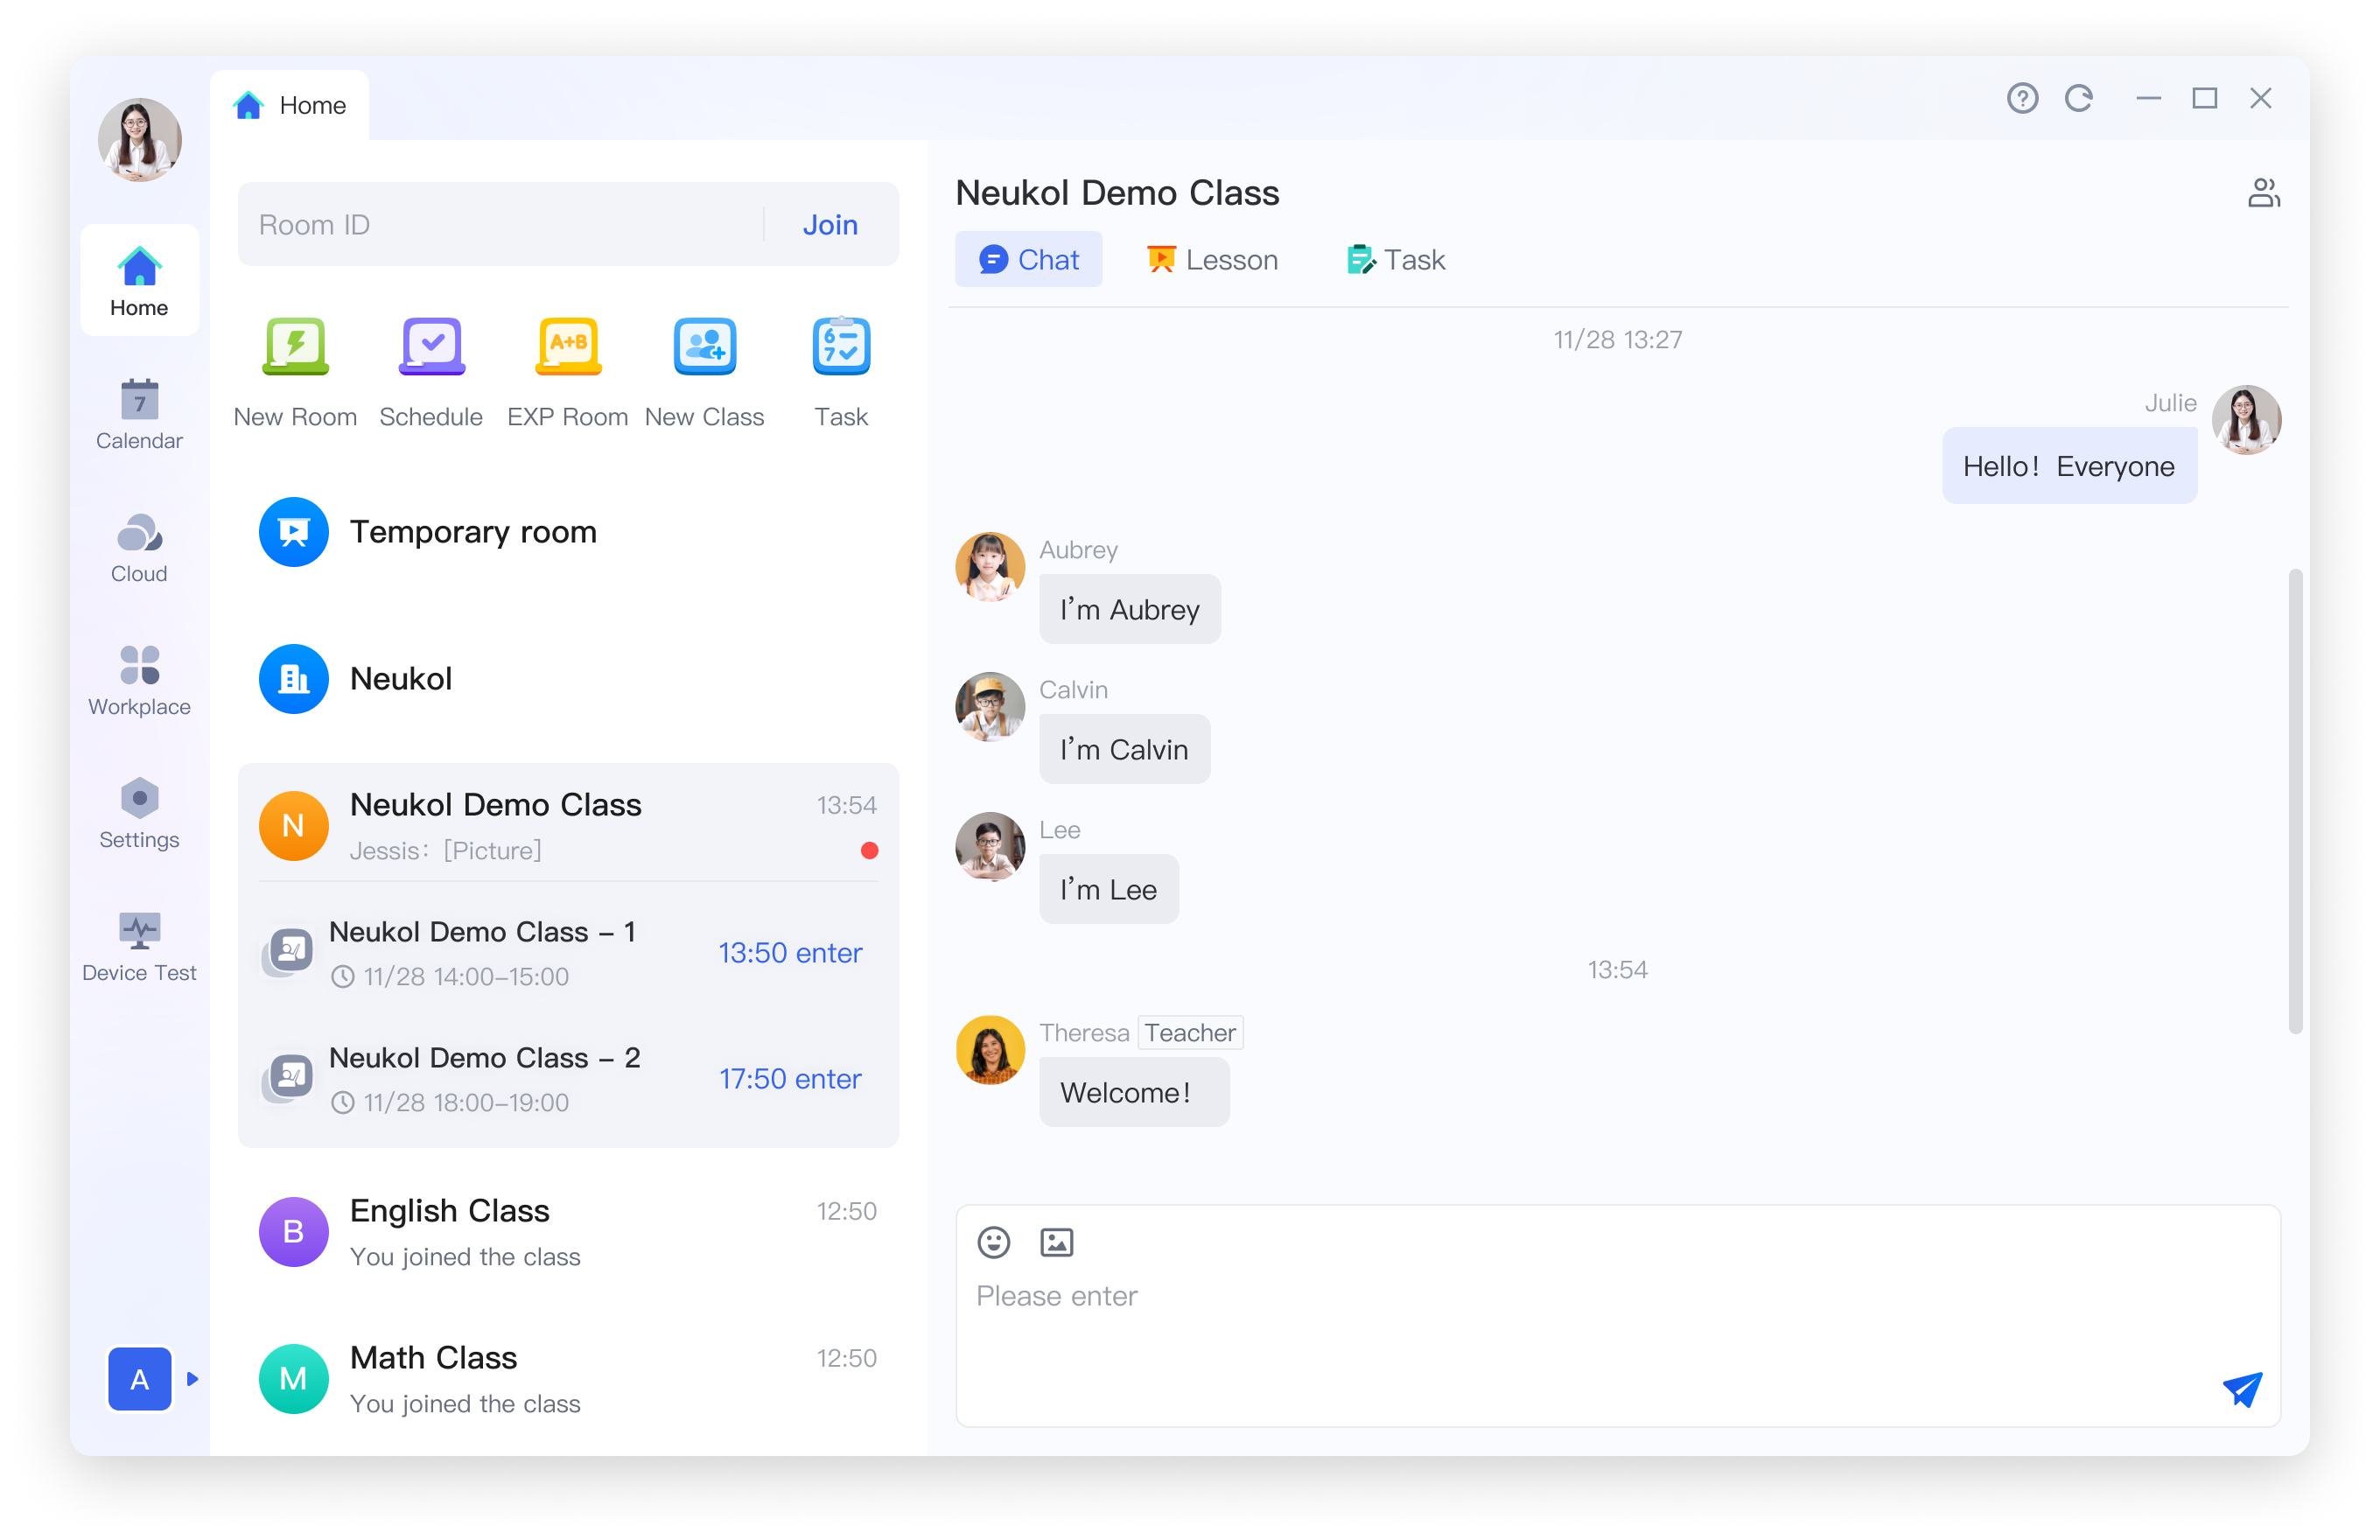Click the Room ID input field
The width and height of the screenshot is (2380, 1540).
500,225
